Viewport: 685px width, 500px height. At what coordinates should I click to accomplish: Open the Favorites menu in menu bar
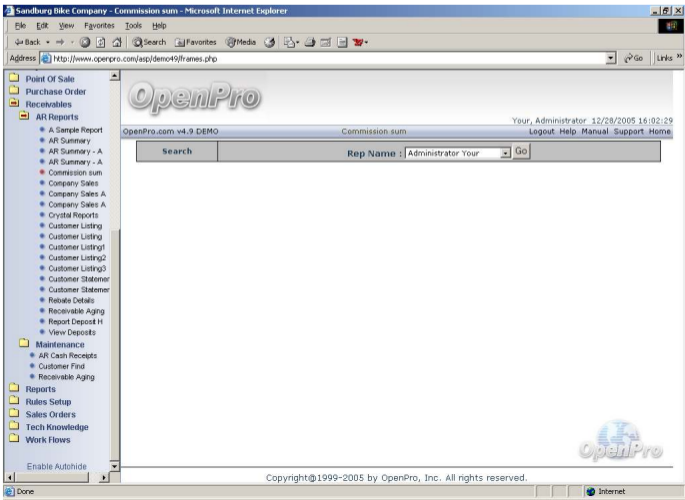[x=99, y=26]
